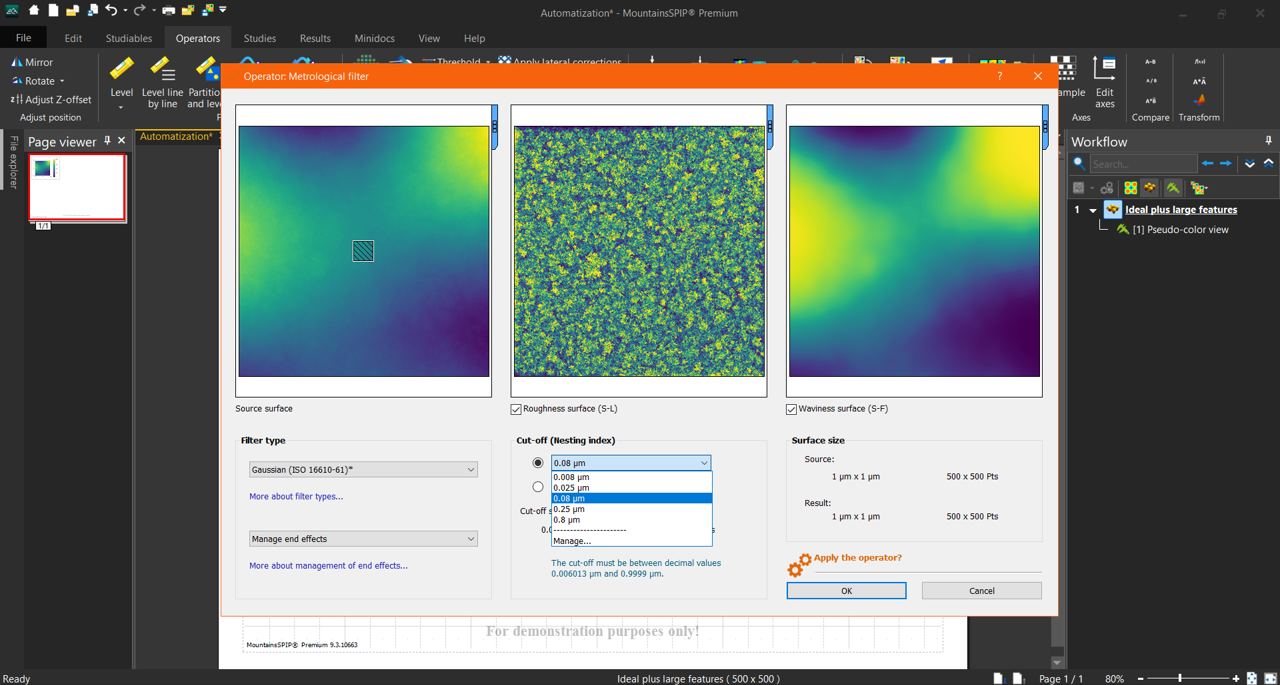Click the New document icon in quick access toolbar

point(53,10)
